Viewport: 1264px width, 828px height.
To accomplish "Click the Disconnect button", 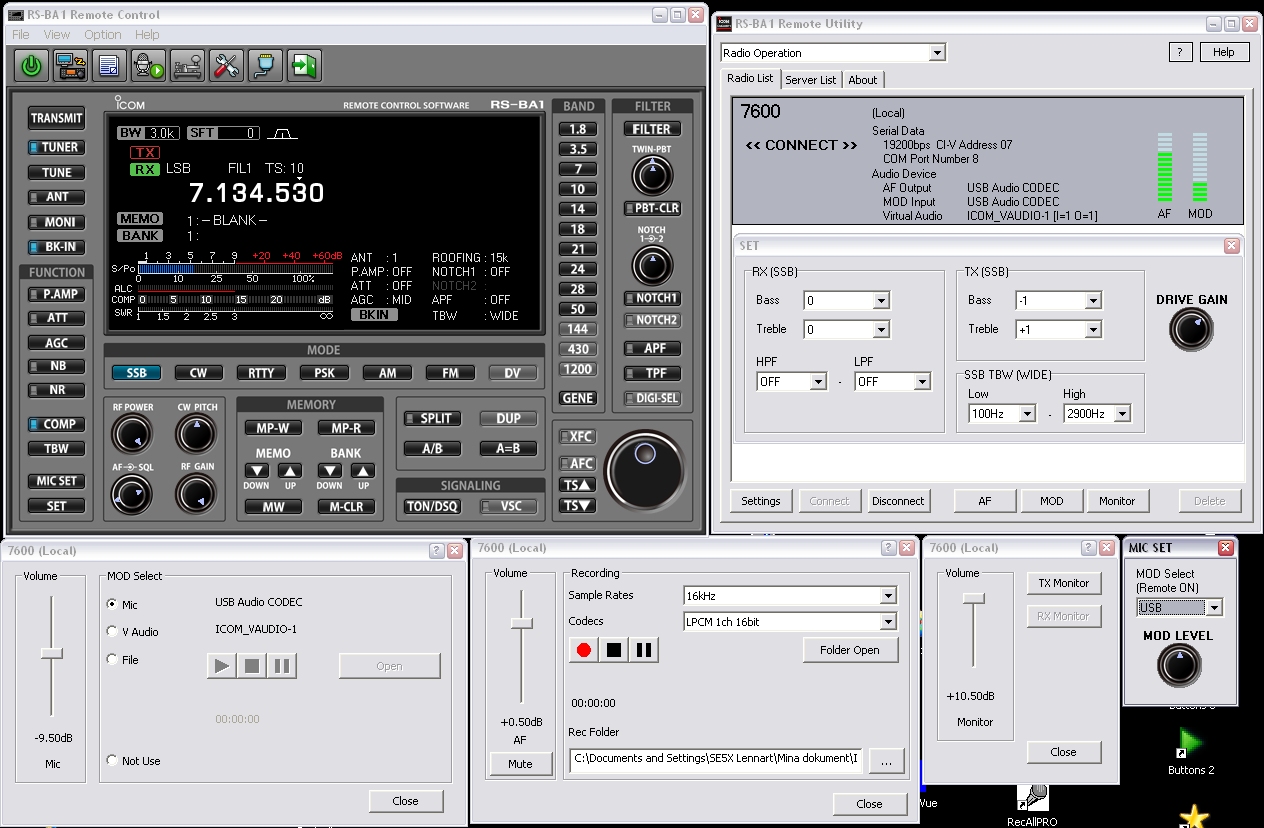I will coord(898,501).
